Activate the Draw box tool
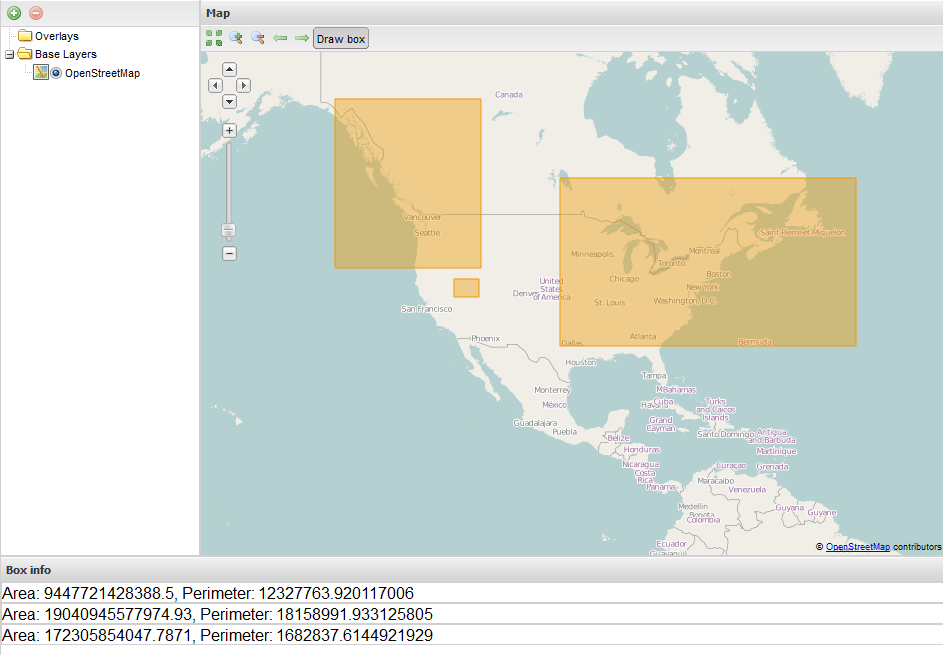 (340, 37)
